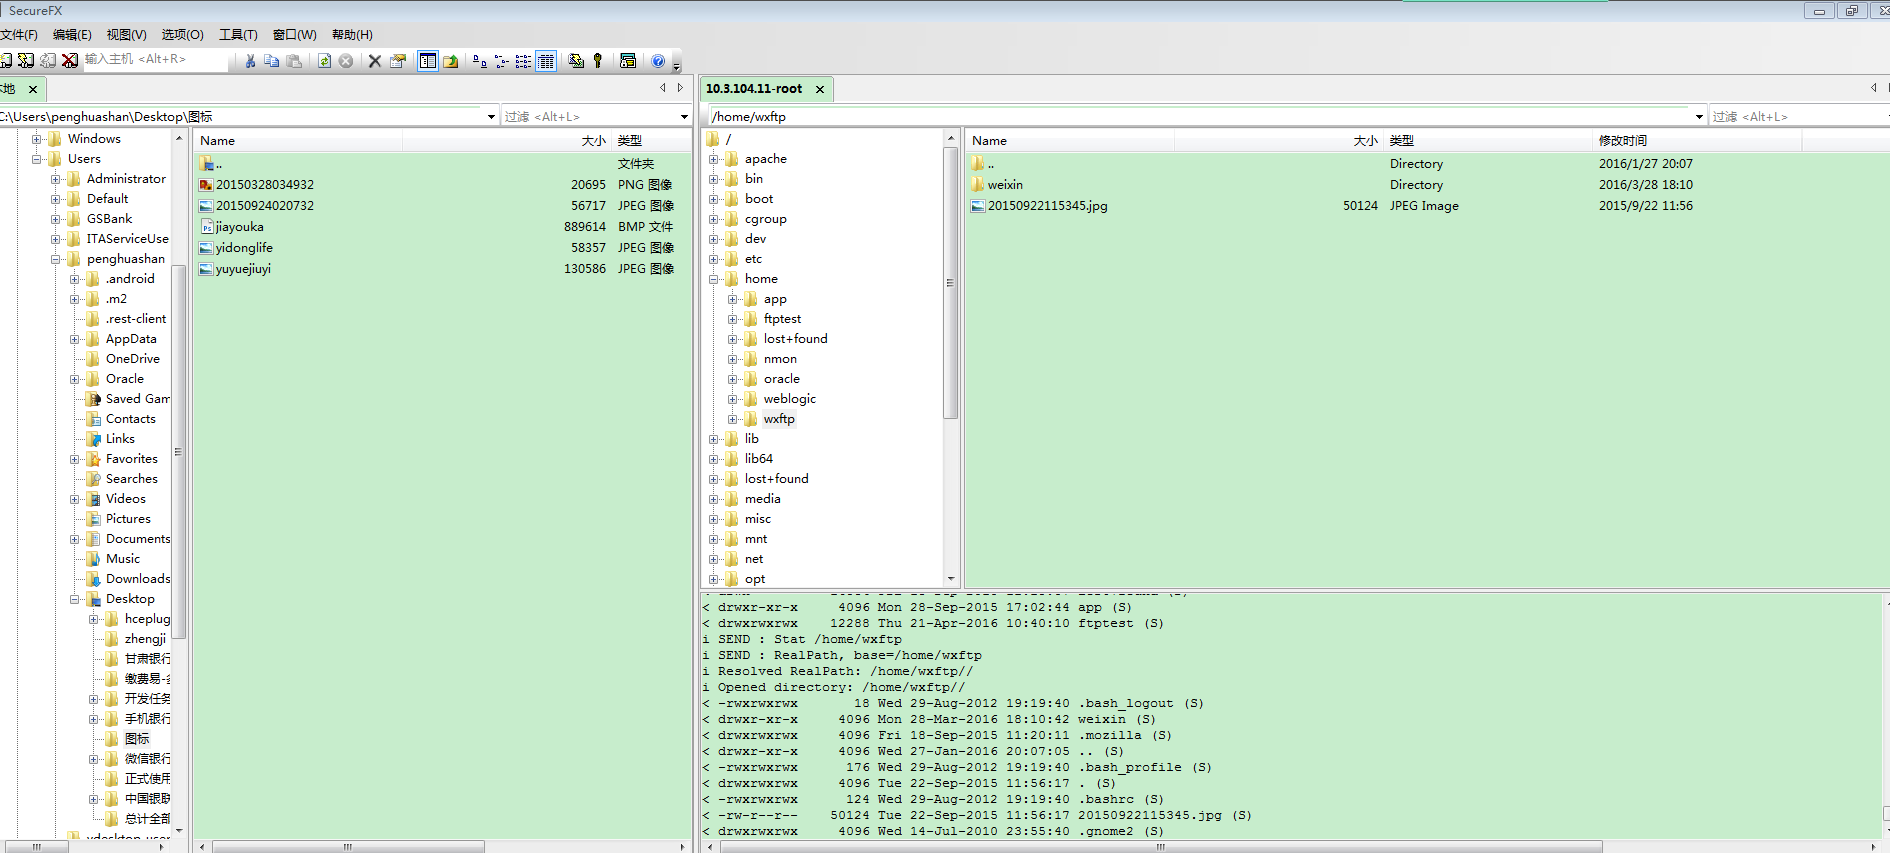The height and width of the screenshot is (853, 1890).
Task: Click the red X disconnect icon
Action: pyautogui.click(x=69, y=60)
